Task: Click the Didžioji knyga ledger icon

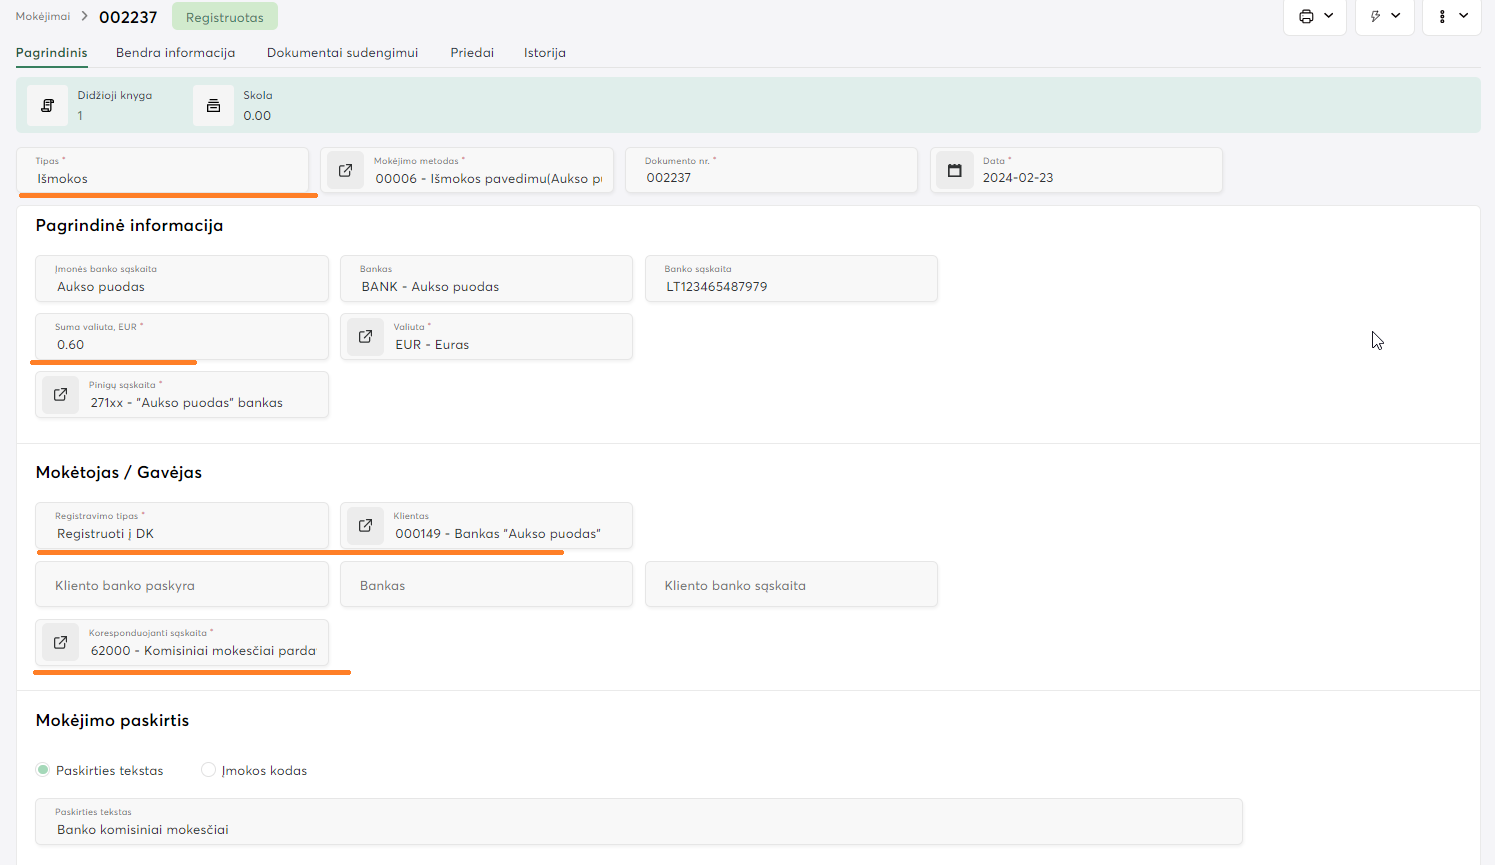Action: click(x=47, y=106)
